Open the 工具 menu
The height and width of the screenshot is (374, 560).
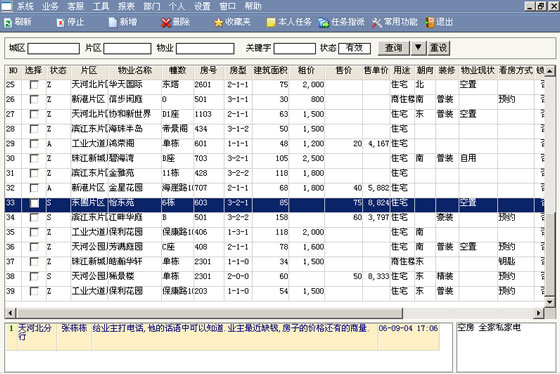101,6
